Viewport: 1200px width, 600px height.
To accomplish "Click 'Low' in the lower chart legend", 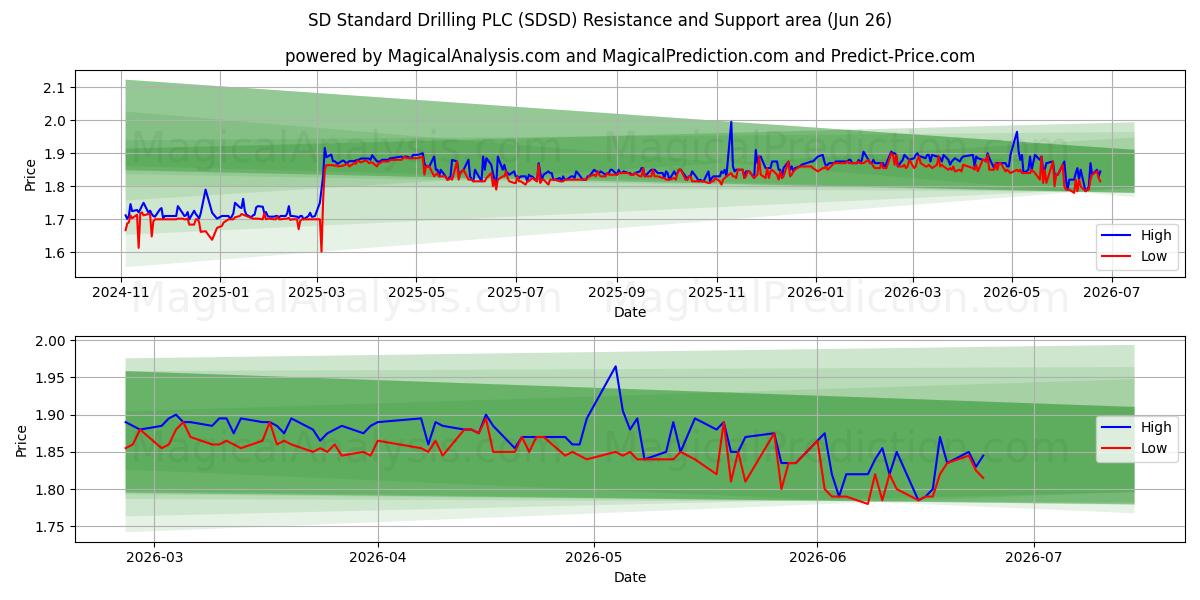I will (x=1153, y=448).
